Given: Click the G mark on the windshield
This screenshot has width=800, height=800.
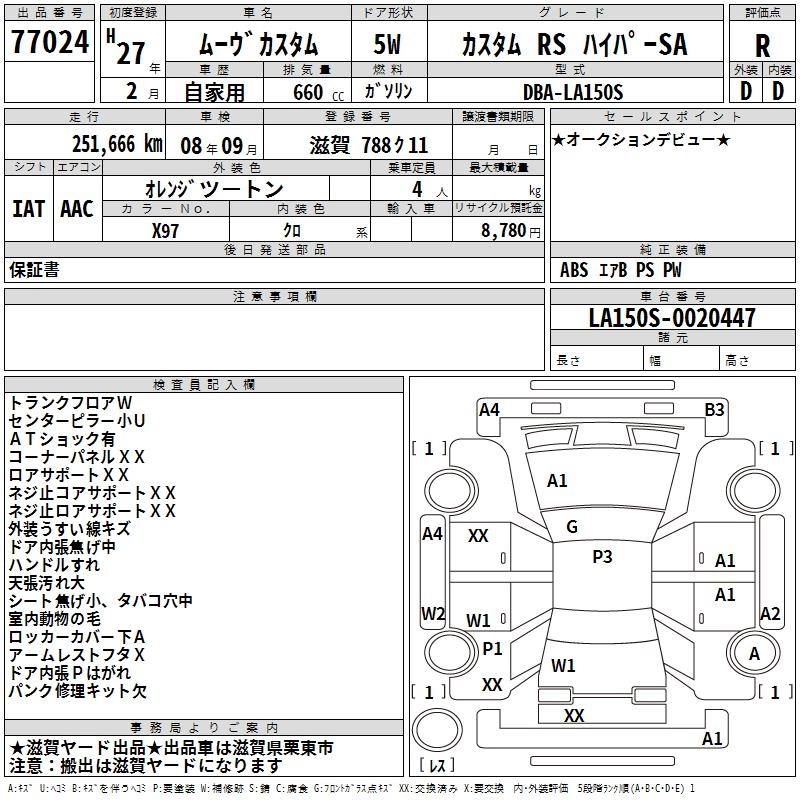Looking at the screenshot, I should pos(572,527).
